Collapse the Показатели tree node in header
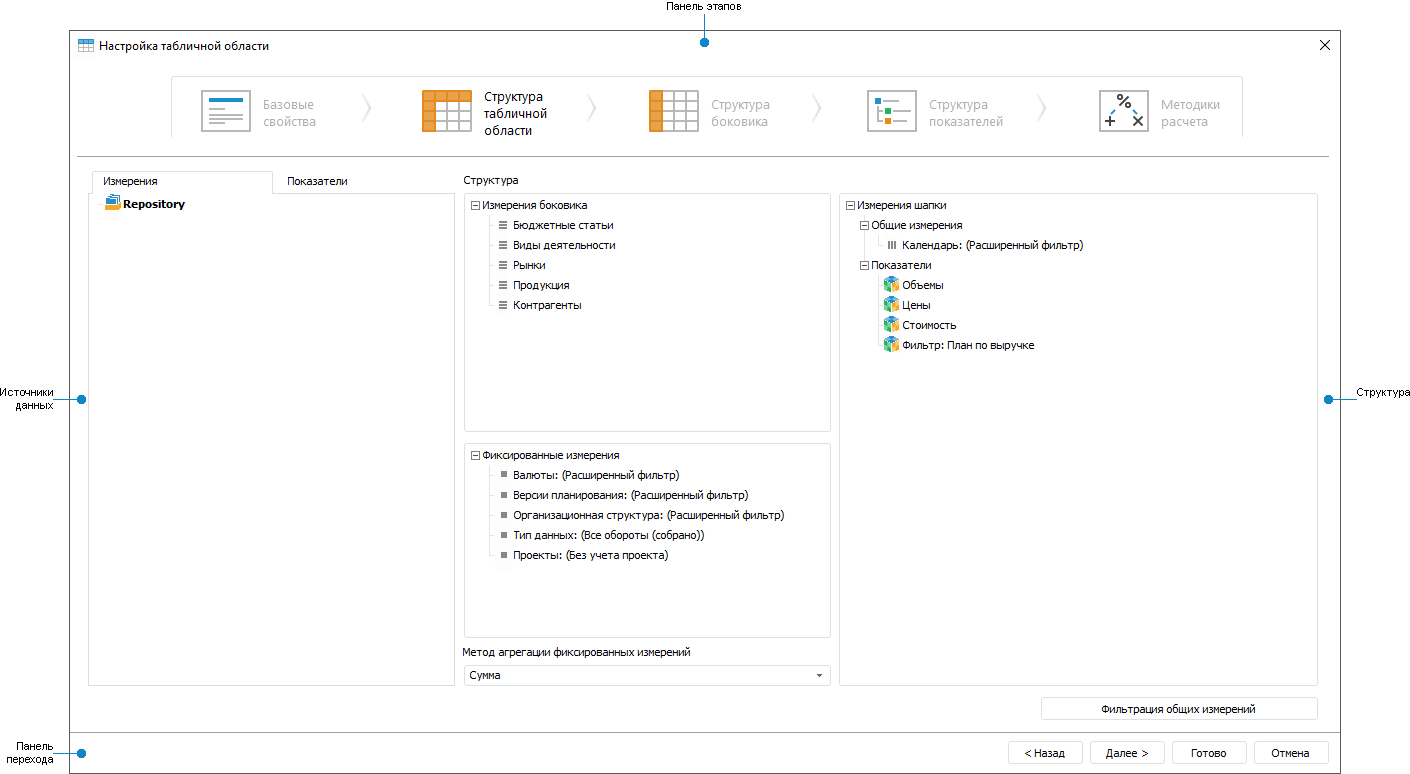 tap(864, 265)
